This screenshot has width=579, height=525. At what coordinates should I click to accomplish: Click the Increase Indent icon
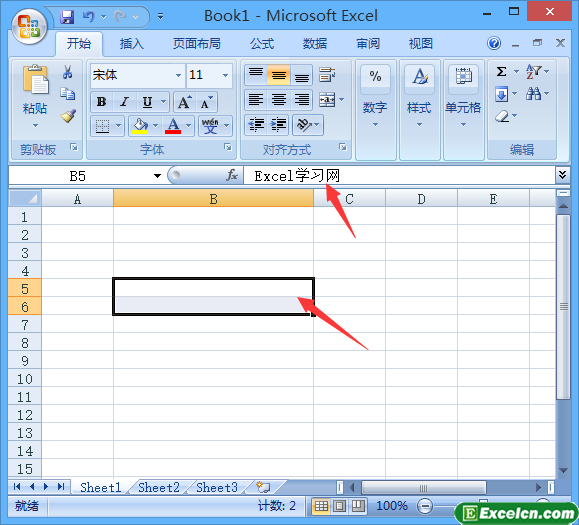[279, 125]
